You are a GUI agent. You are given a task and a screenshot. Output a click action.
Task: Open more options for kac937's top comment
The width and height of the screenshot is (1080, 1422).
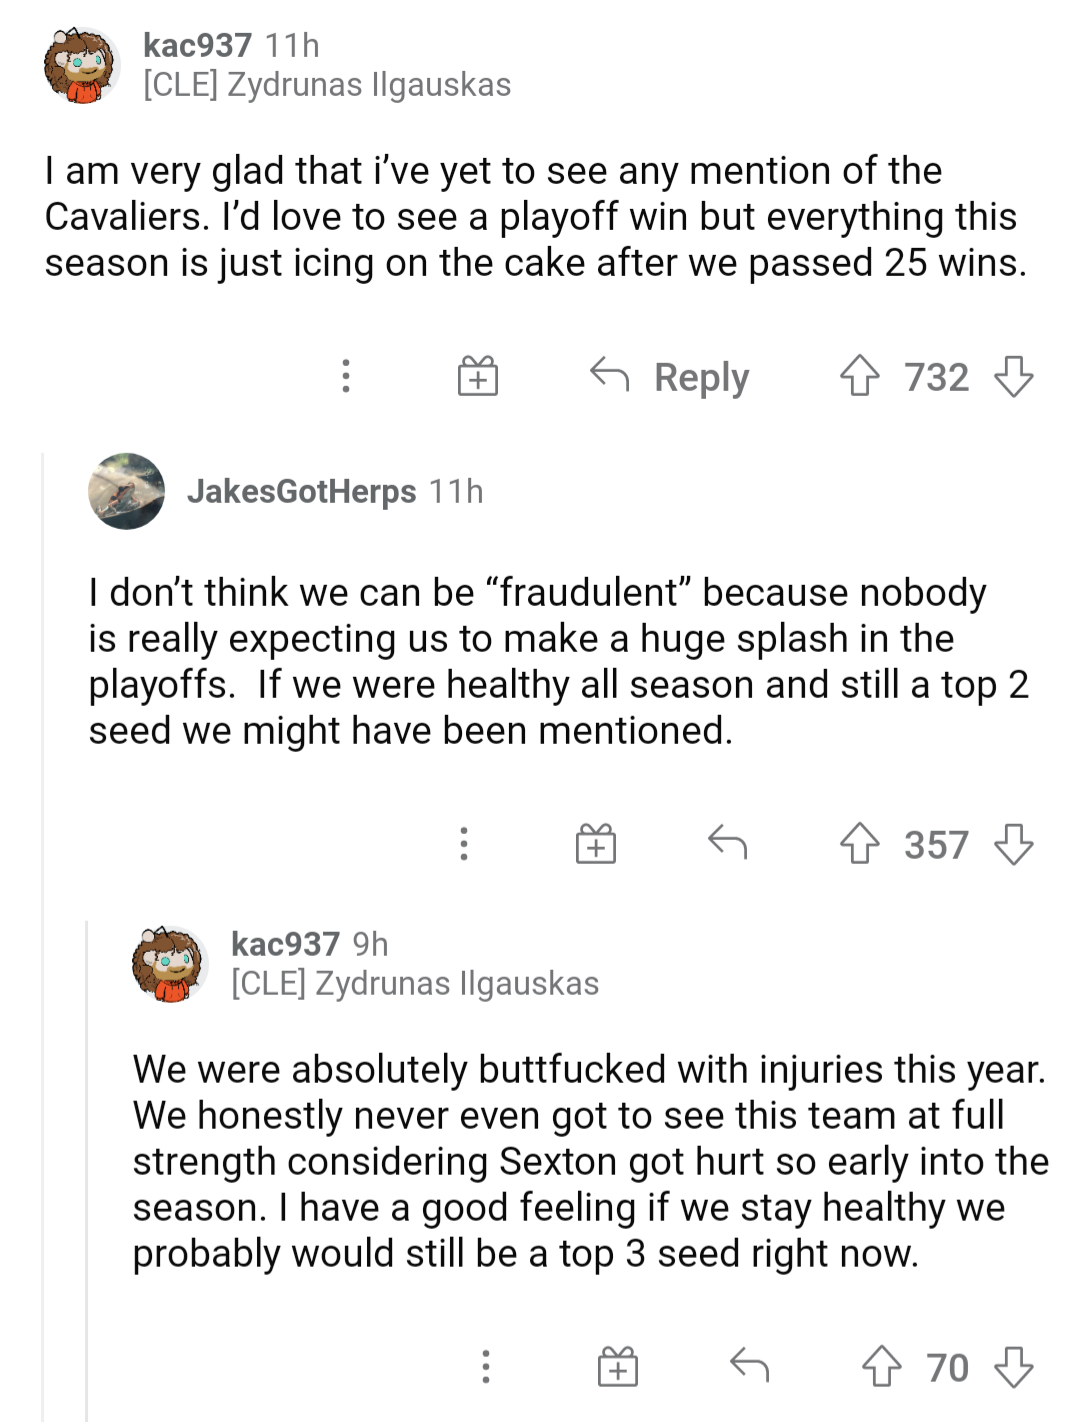pos(346,377)
